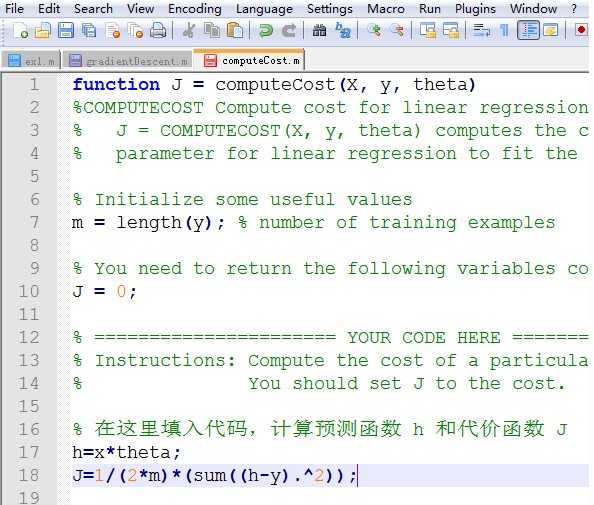The height and width of the screenshot is (505, 594).
Task: Open Find with the binoculars icon
Action: (319, 30)
